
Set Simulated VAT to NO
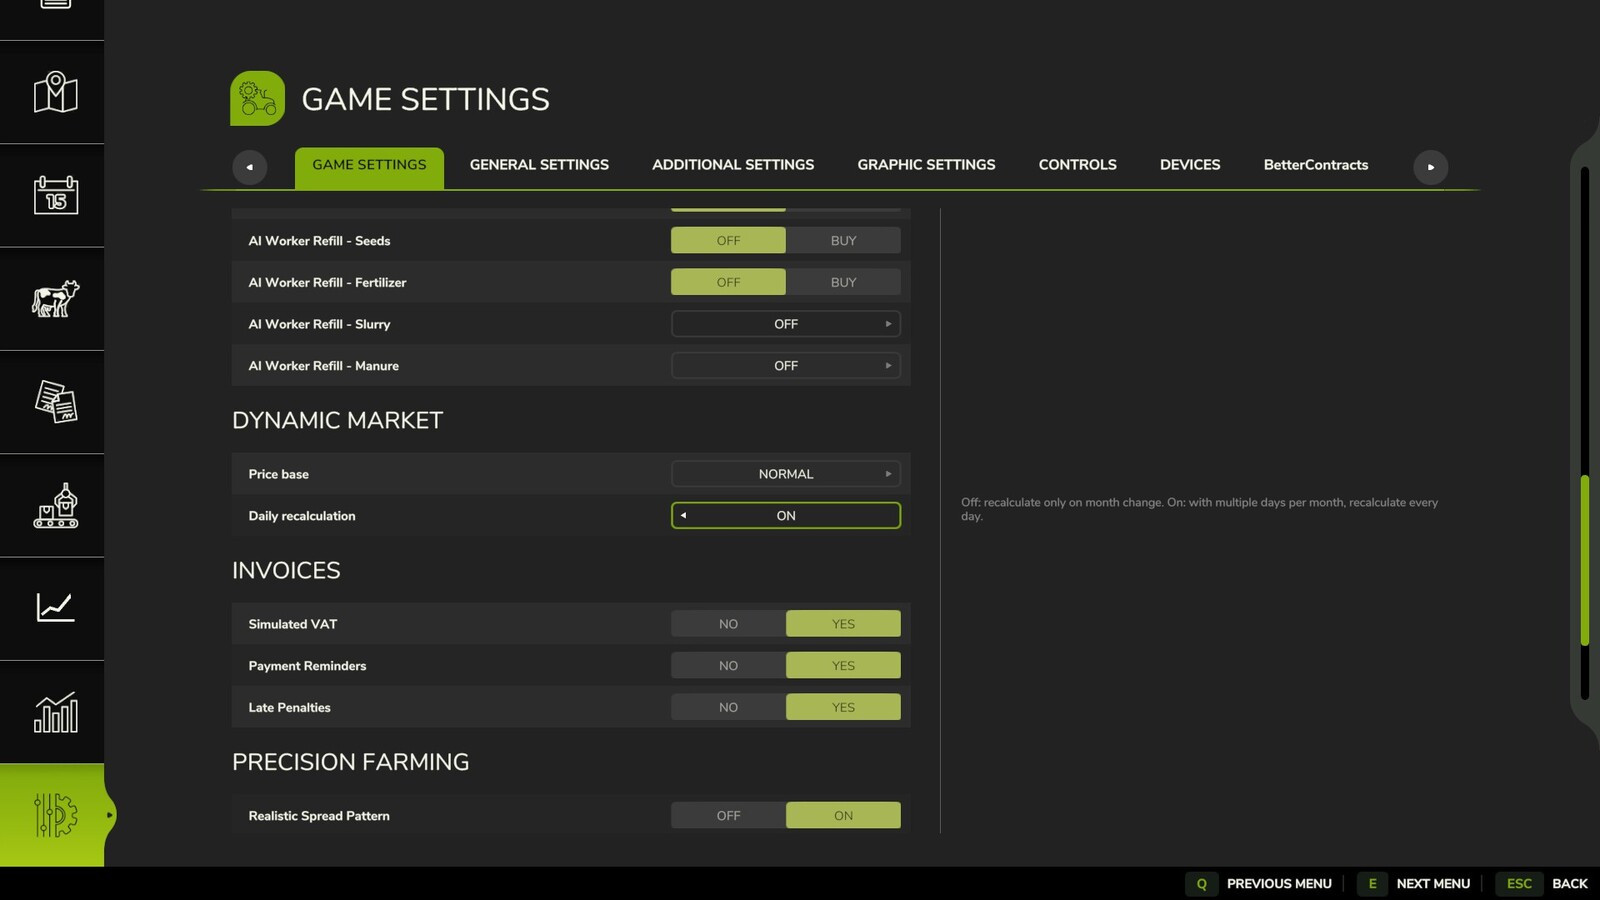tap(728, 624)
